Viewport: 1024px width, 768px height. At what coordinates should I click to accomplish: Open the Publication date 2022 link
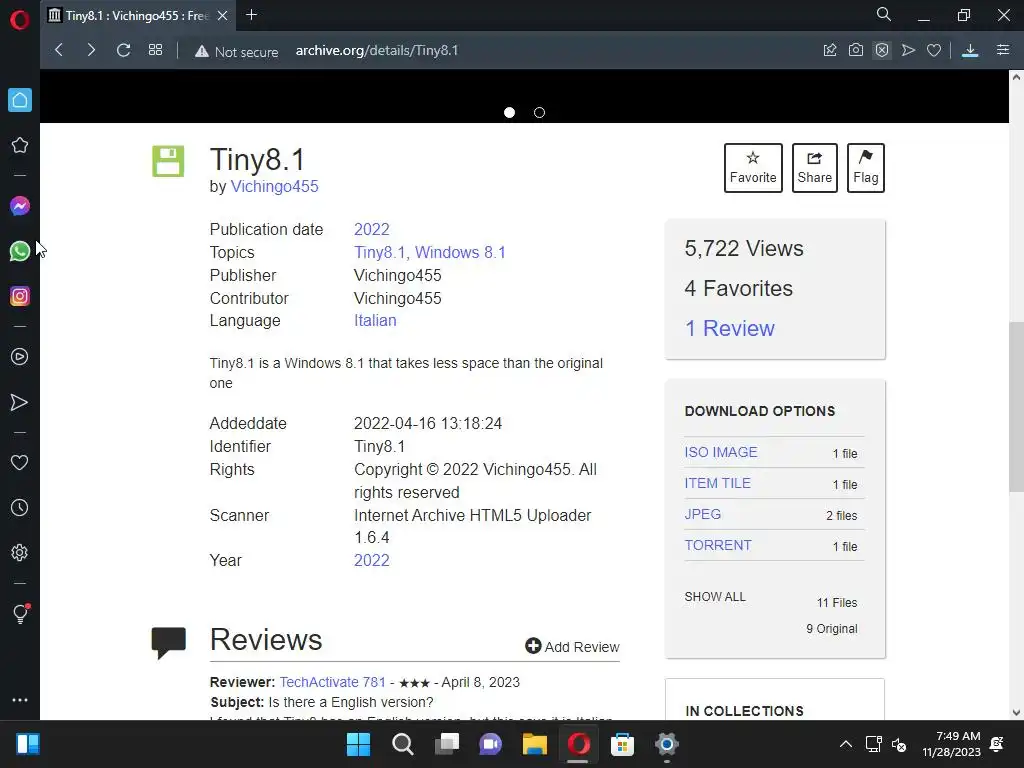[x=372, y=229]
